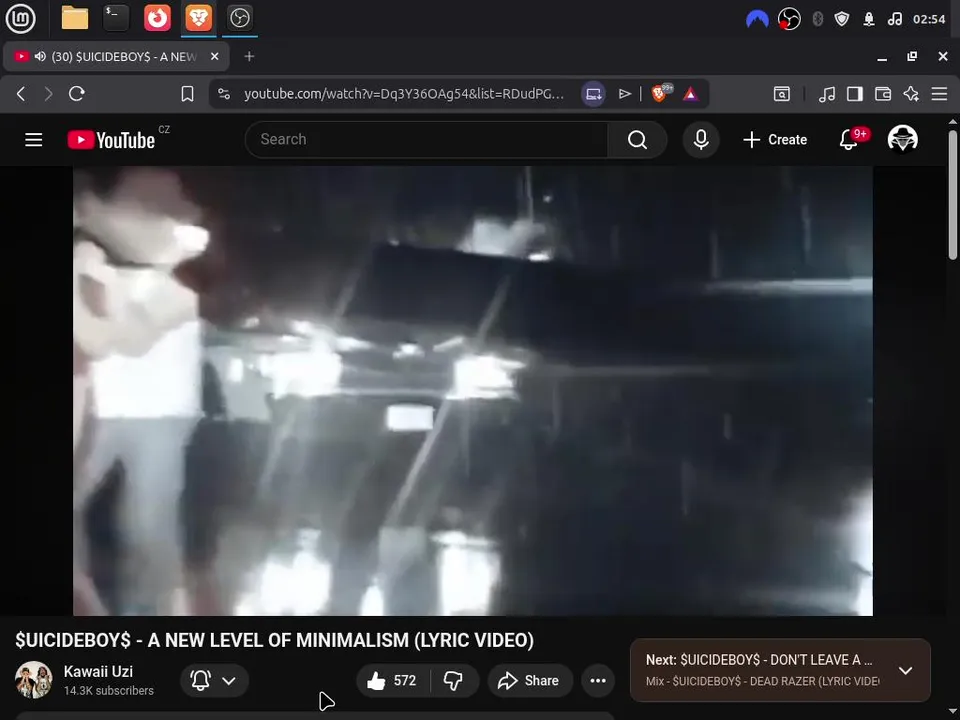This screenshot has width=960, height=720.
Task: Click the OBS recording tray icon
Action: [x=789, y=19]
